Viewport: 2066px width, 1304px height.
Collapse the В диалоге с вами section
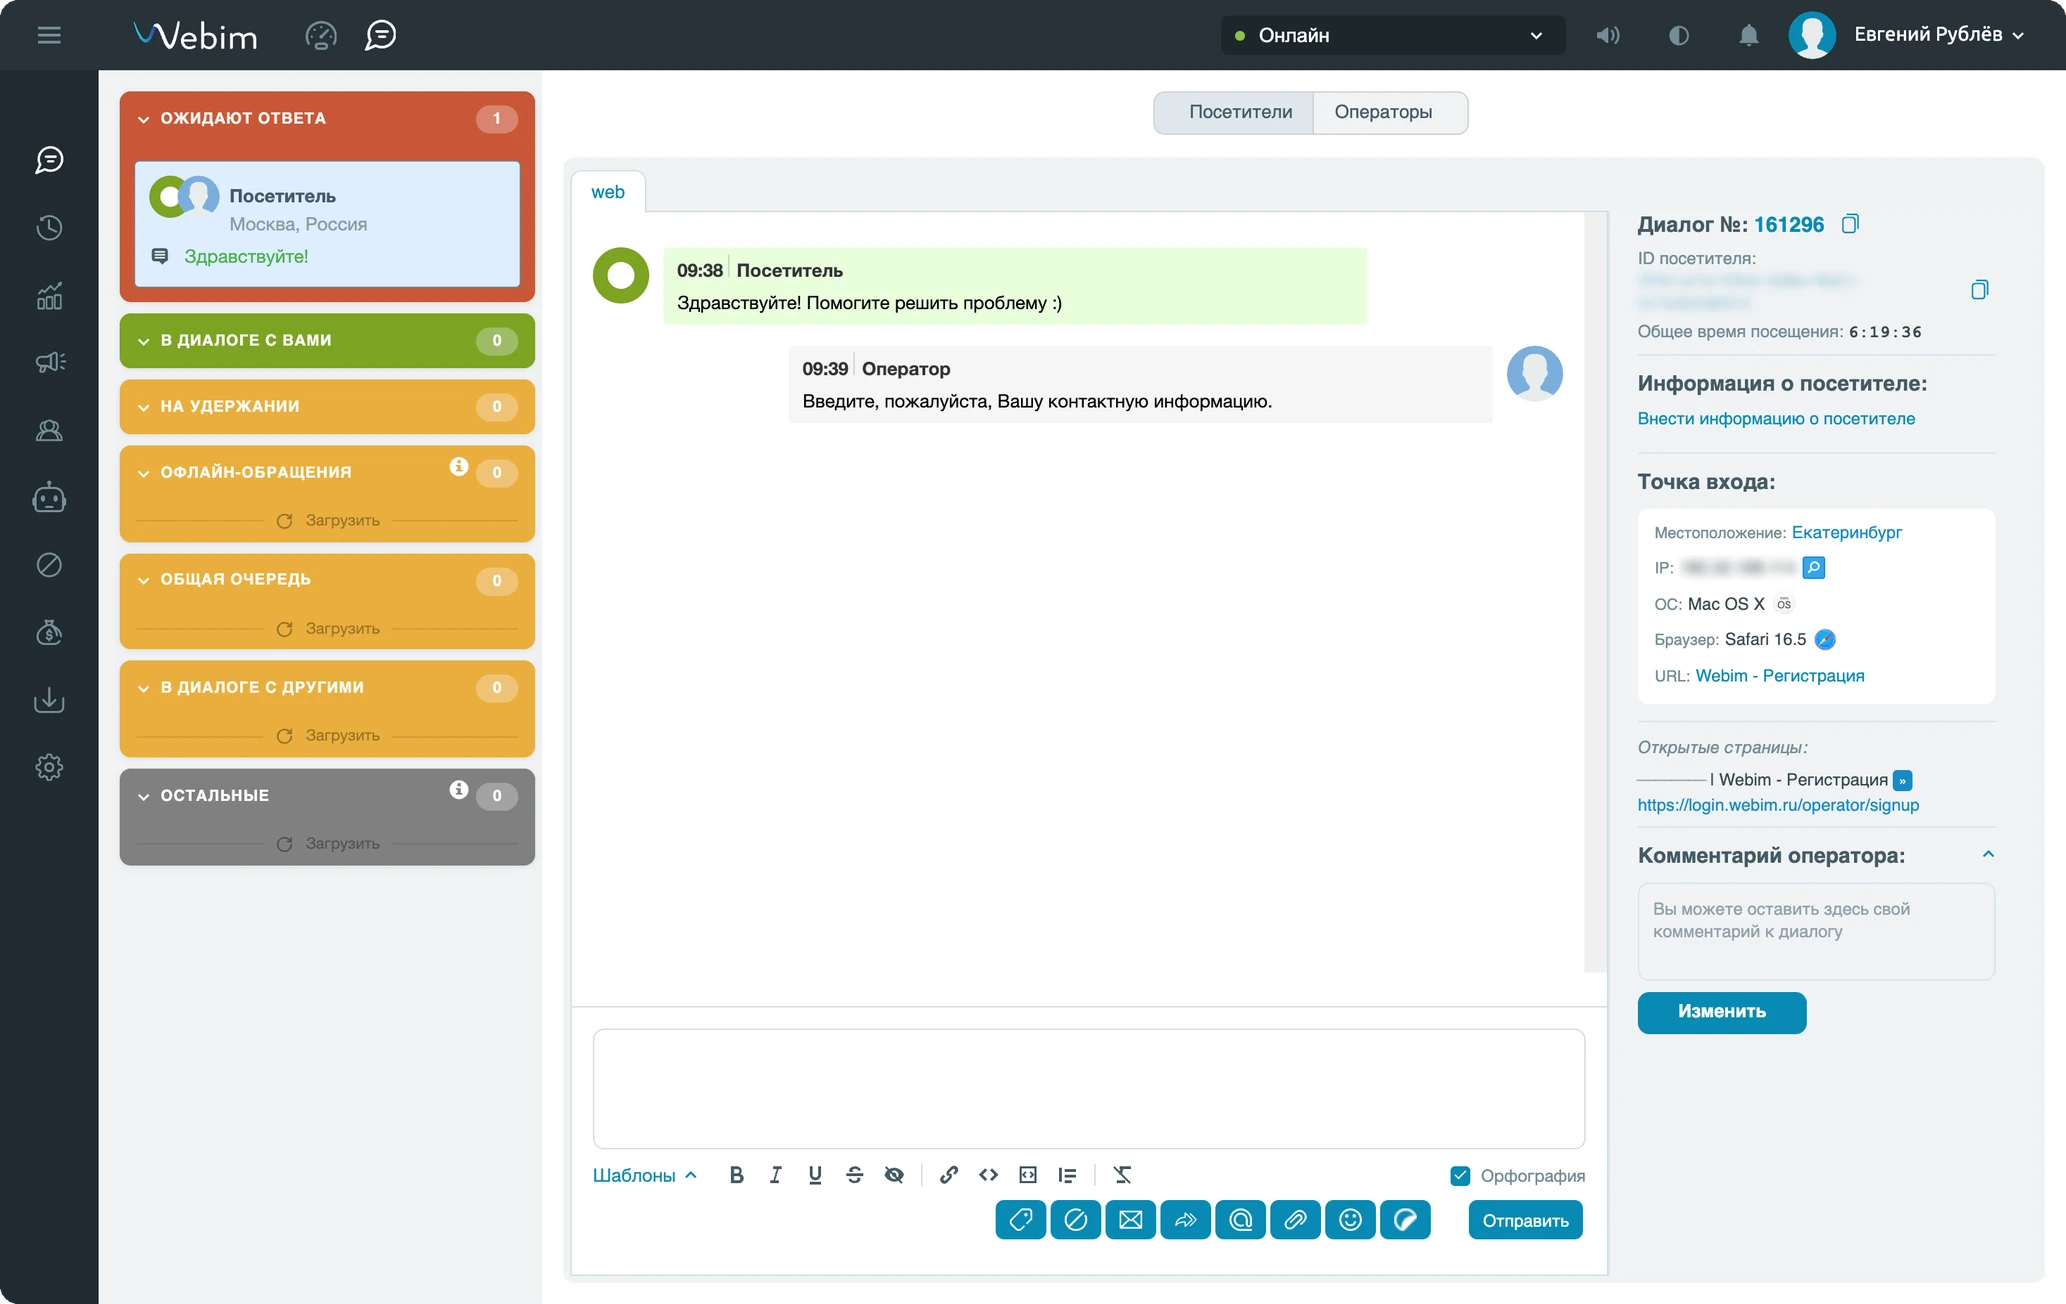[143, 341]
